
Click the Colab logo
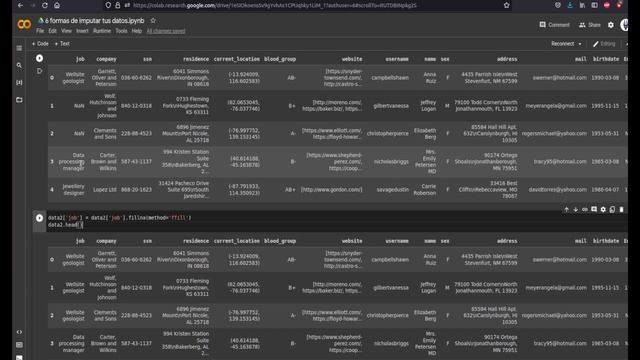(24, 24)
